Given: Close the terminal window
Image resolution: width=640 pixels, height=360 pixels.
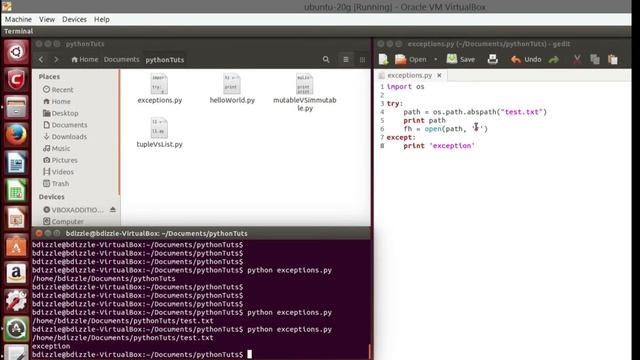Looking at the screenshot, I should tap(39, 233).
